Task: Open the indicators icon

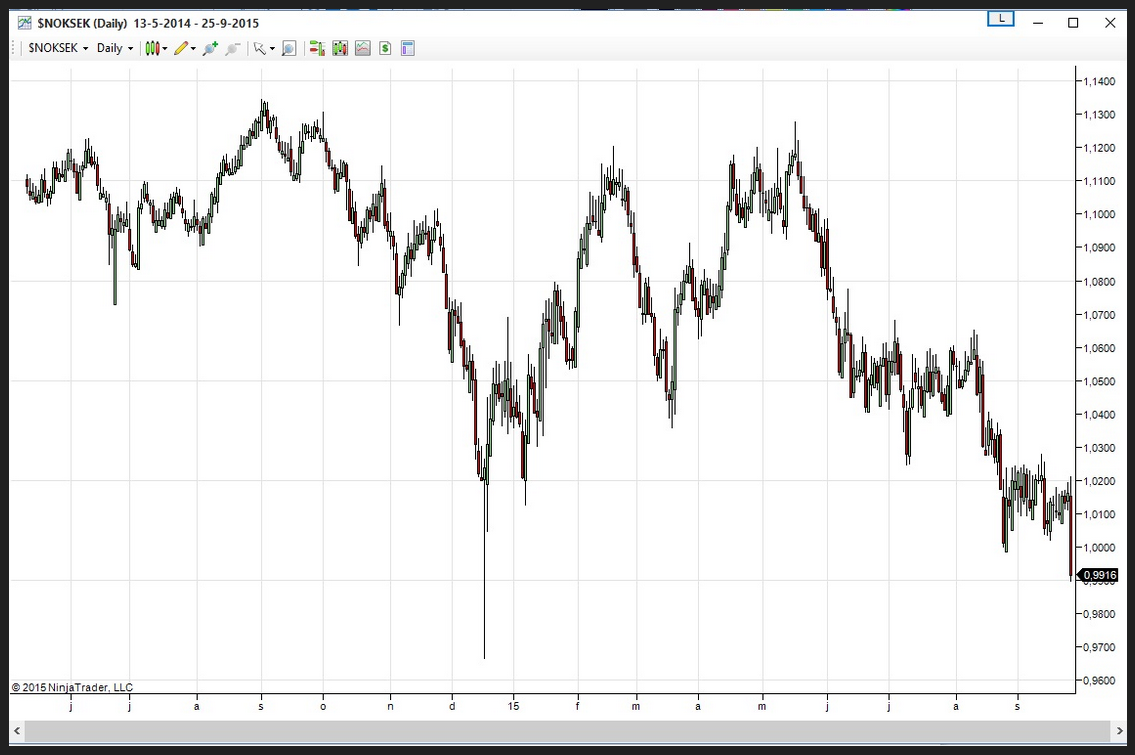Action: pyautogui.click(x=340, y=48)
